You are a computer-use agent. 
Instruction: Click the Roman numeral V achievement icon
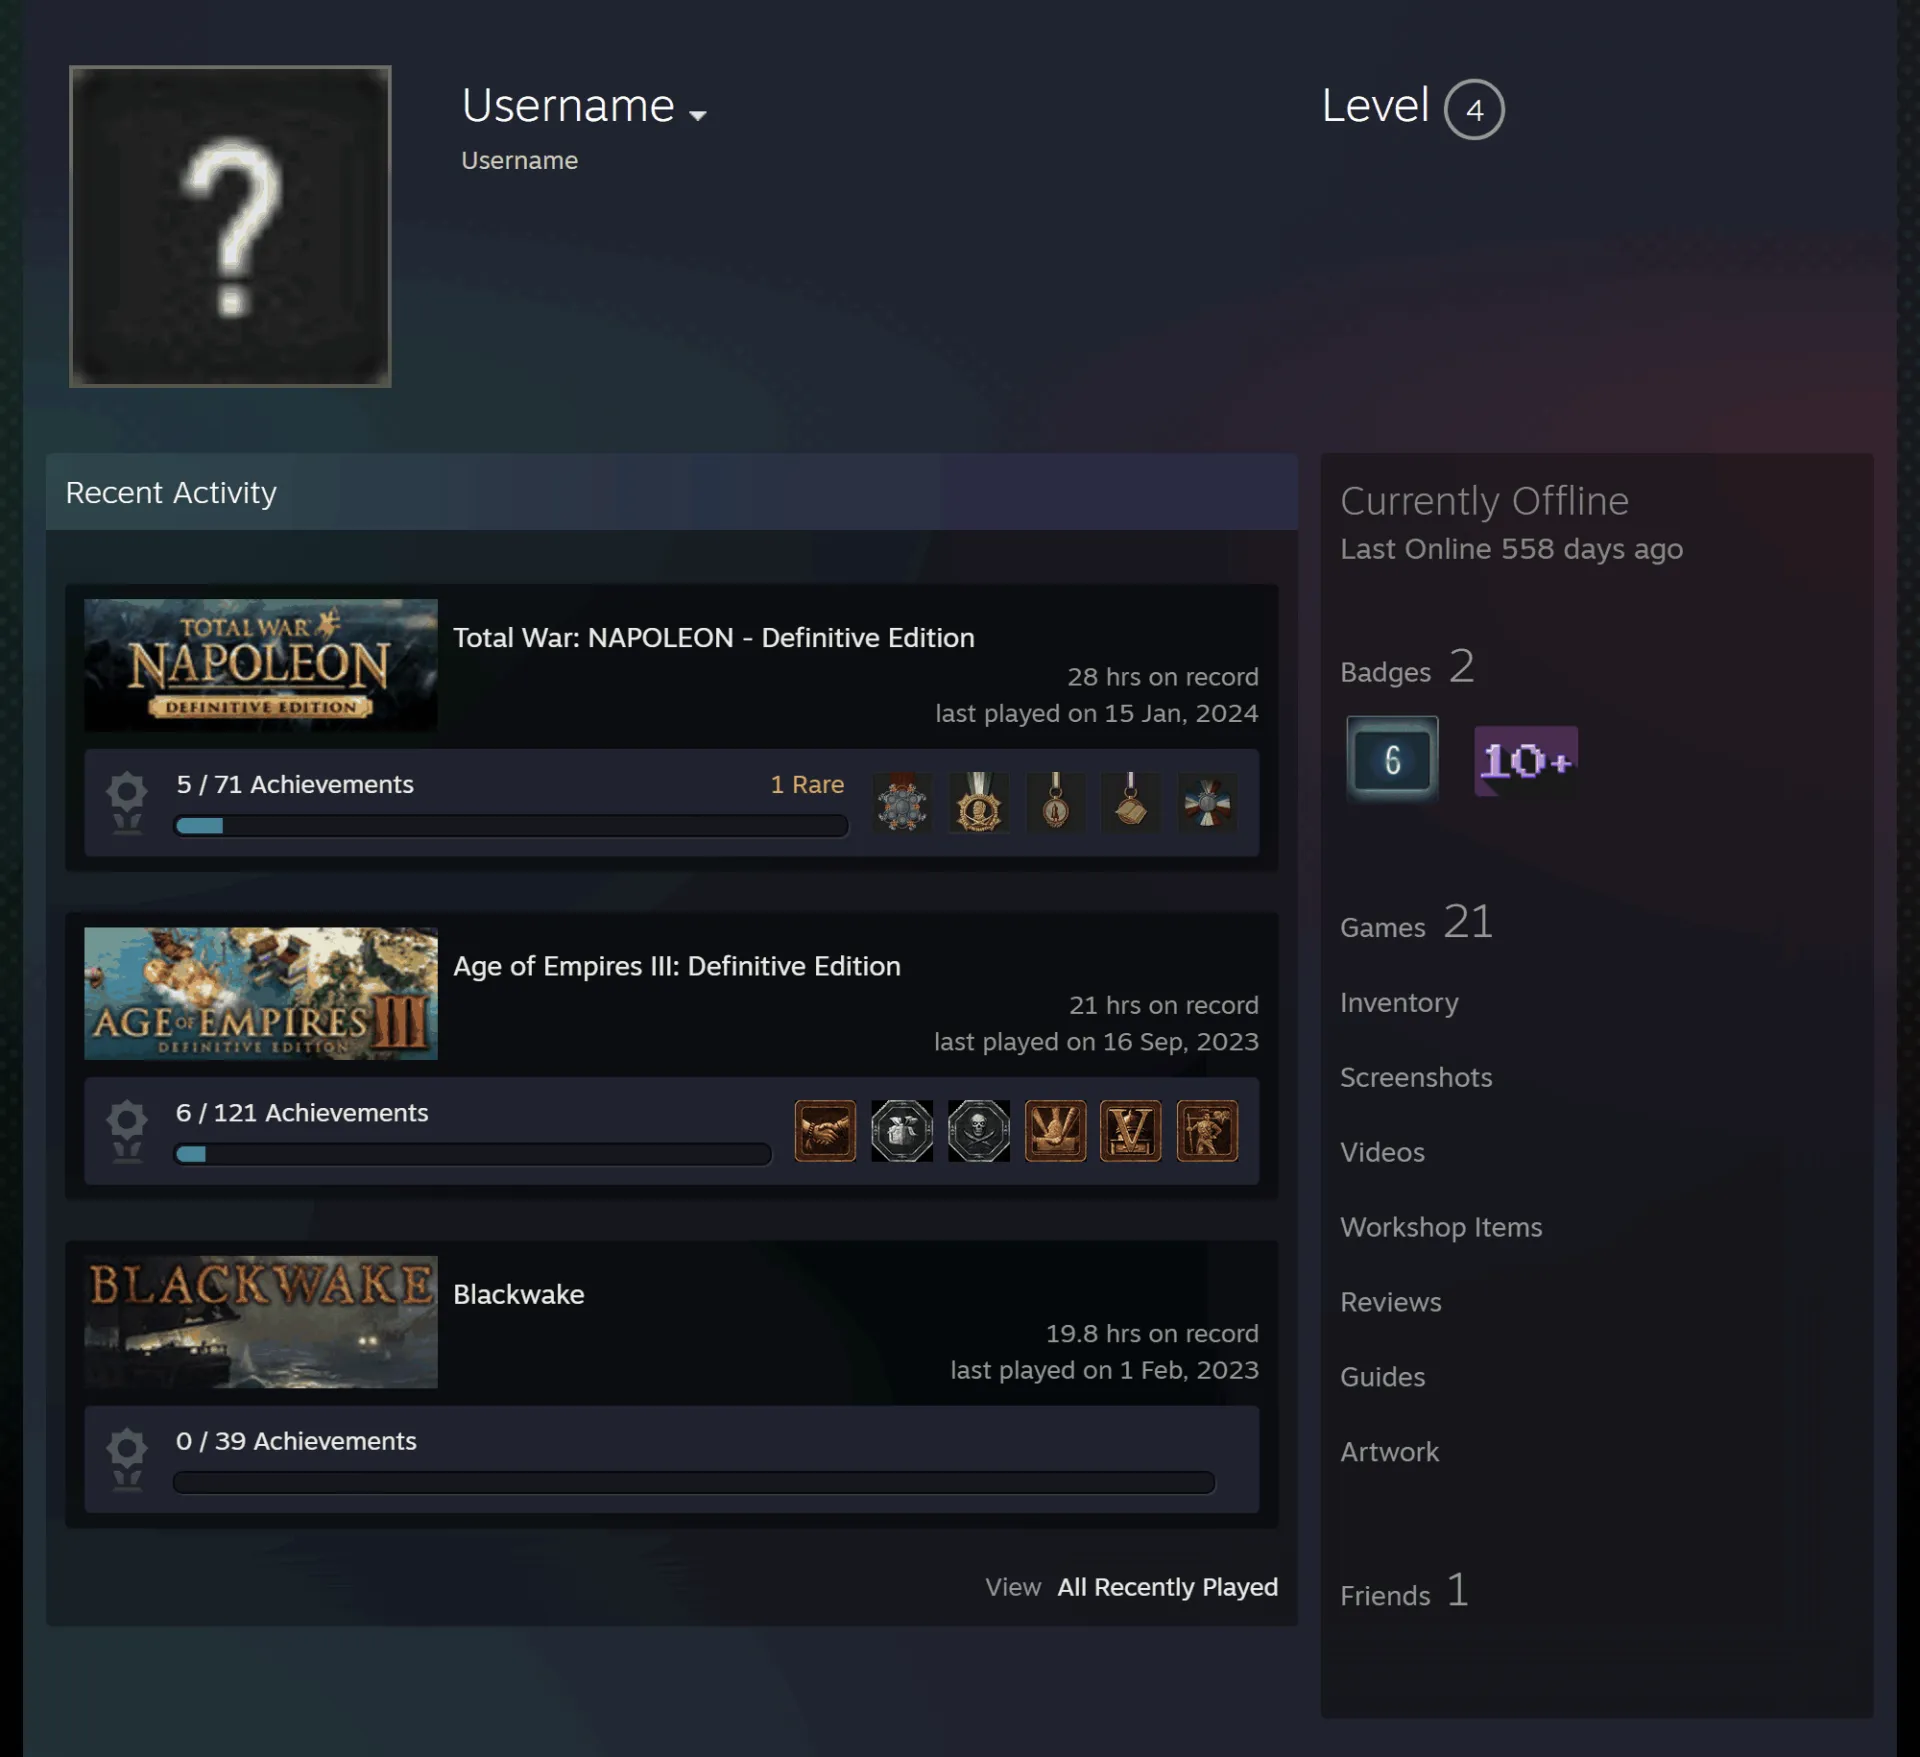[1131, 1130]
